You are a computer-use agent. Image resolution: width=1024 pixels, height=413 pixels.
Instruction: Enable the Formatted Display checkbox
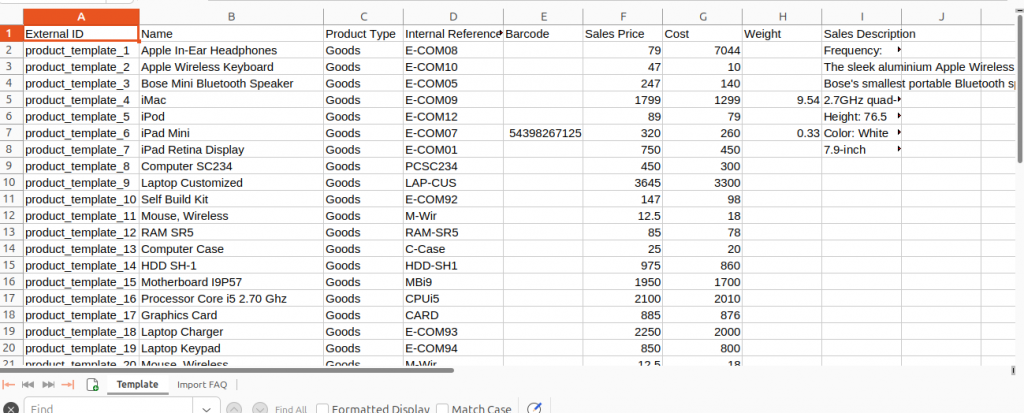click(x=323, y=409)
